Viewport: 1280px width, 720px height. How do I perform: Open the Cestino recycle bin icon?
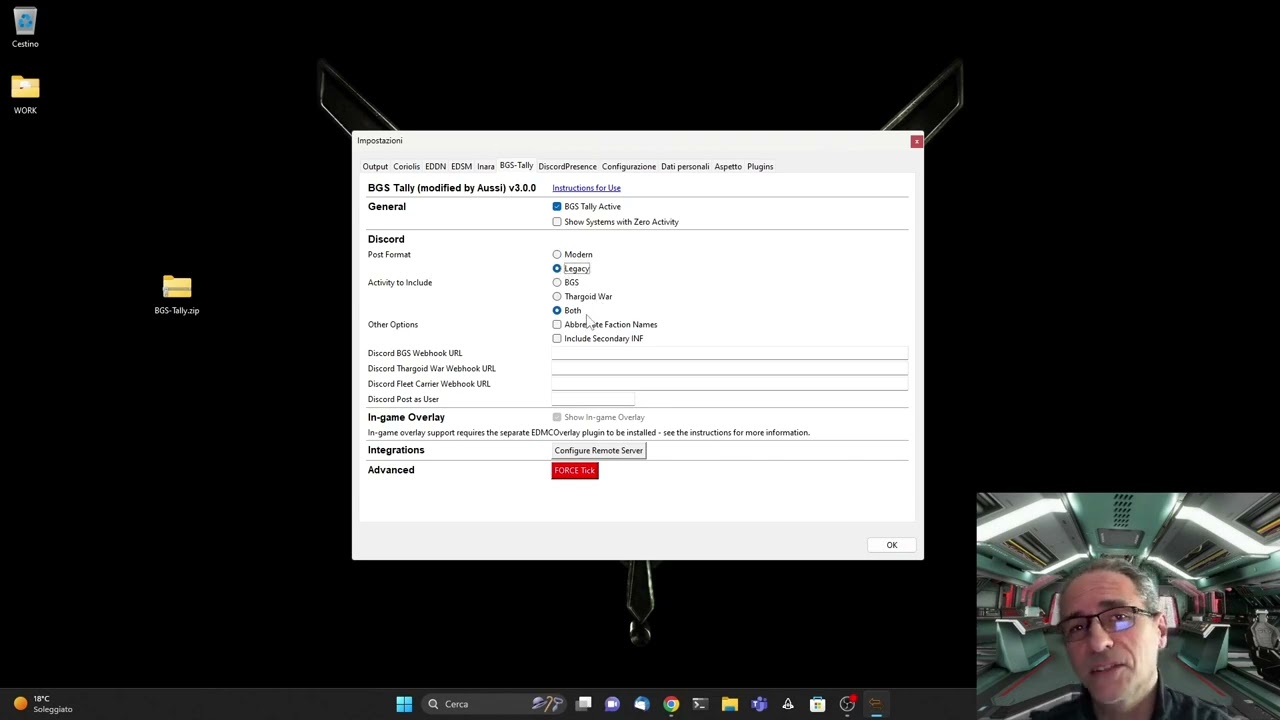pyautogui.click(x=25, y=28)
